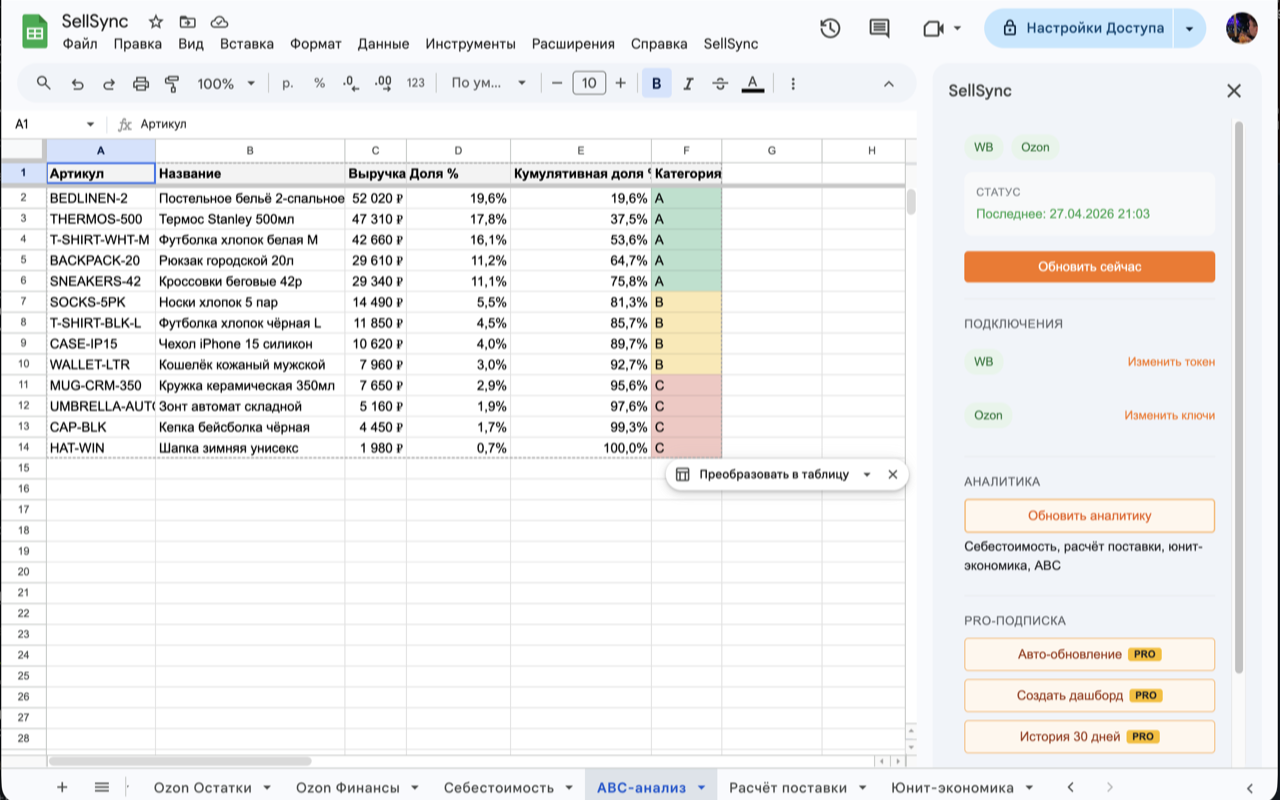Undo the last action
Viewport: 1280px width, 800px height.
(x=77, y=84)
